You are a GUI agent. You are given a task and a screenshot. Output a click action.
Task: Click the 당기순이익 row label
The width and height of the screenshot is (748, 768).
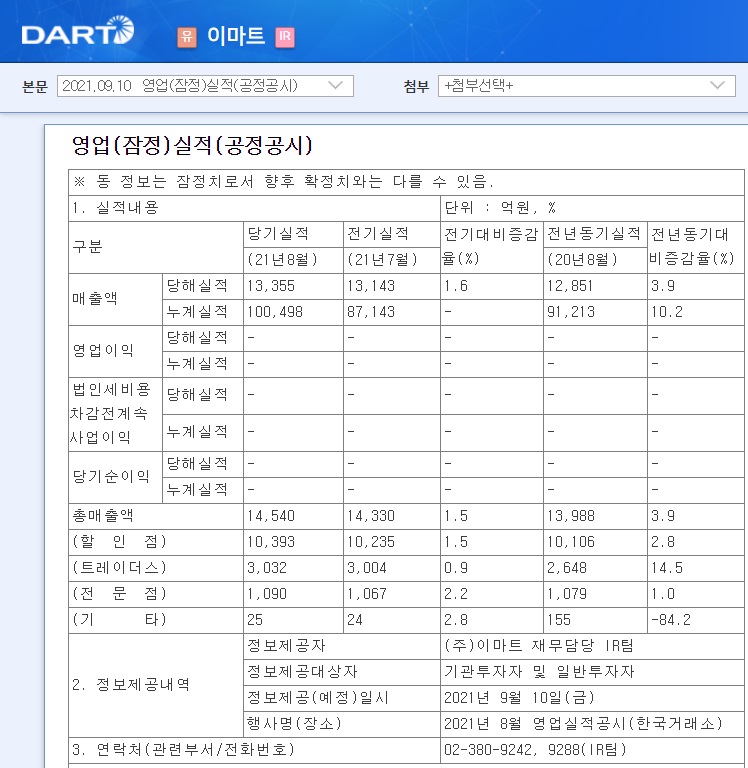point(111,476)
